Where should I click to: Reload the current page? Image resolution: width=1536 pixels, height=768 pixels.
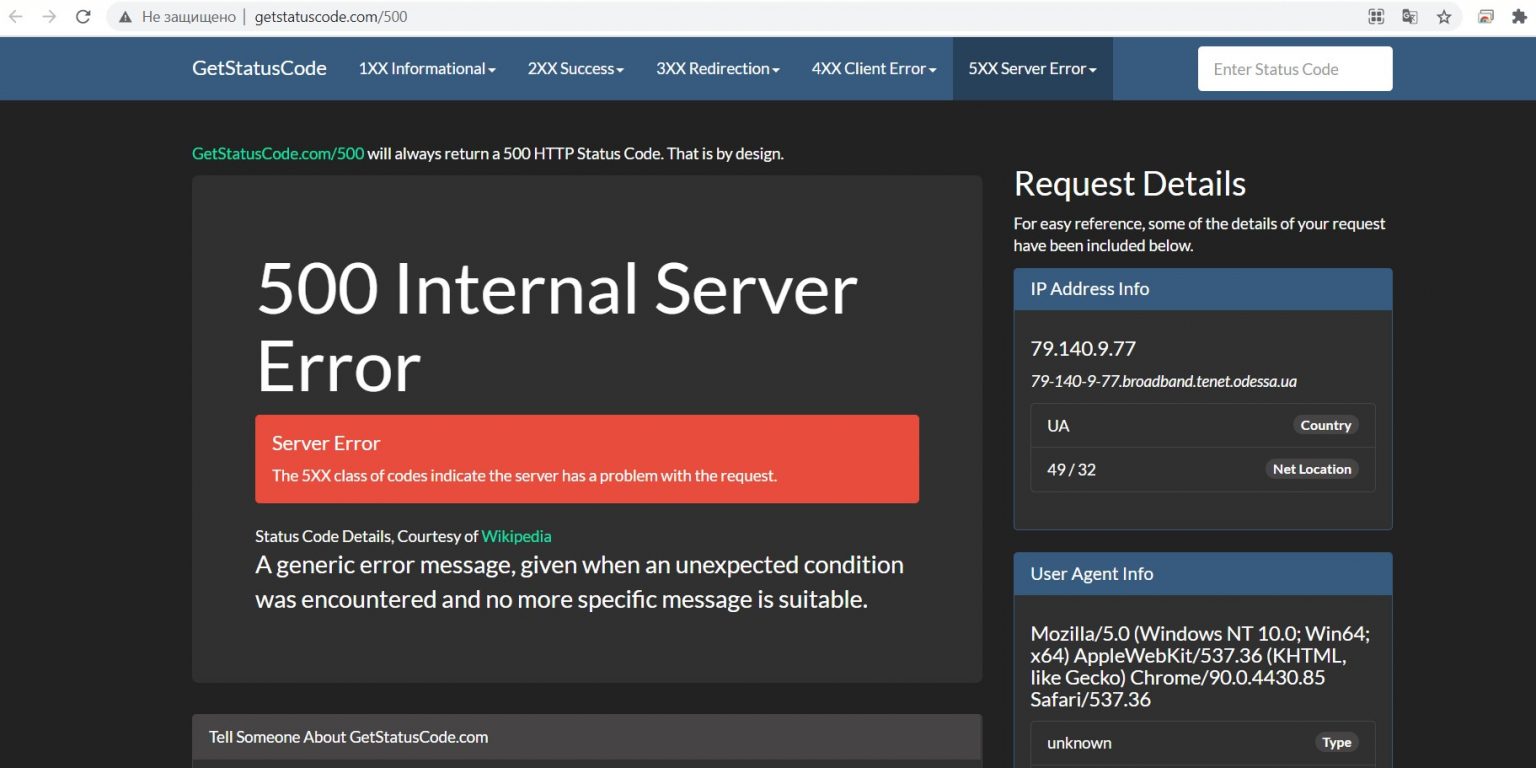click(x=83, y=17)
